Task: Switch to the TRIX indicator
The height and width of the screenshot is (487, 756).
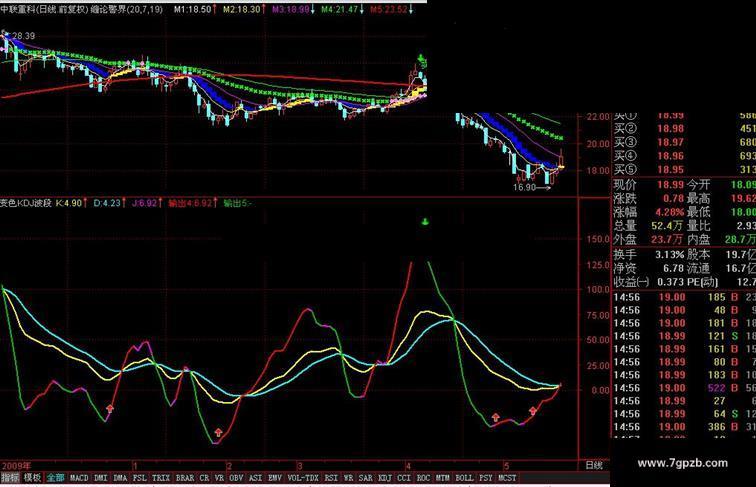Action: click(161, 478)
